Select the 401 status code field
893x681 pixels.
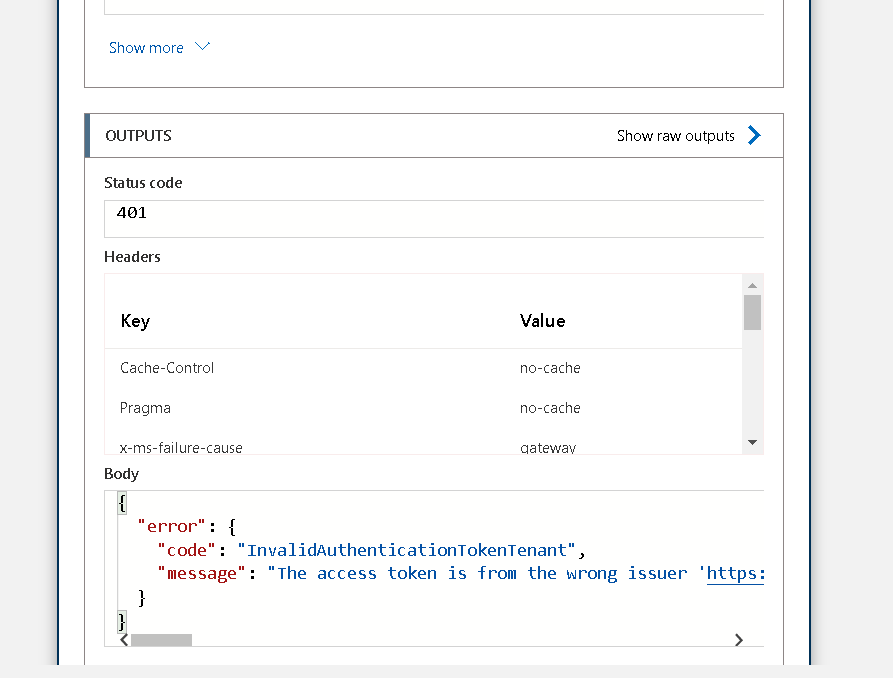click(x=434, y=219)
